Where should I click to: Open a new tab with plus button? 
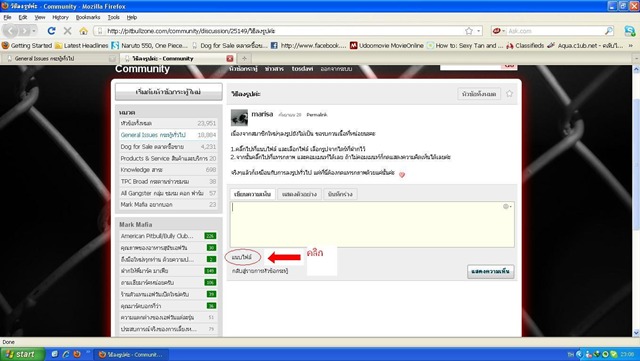(244, 58)
